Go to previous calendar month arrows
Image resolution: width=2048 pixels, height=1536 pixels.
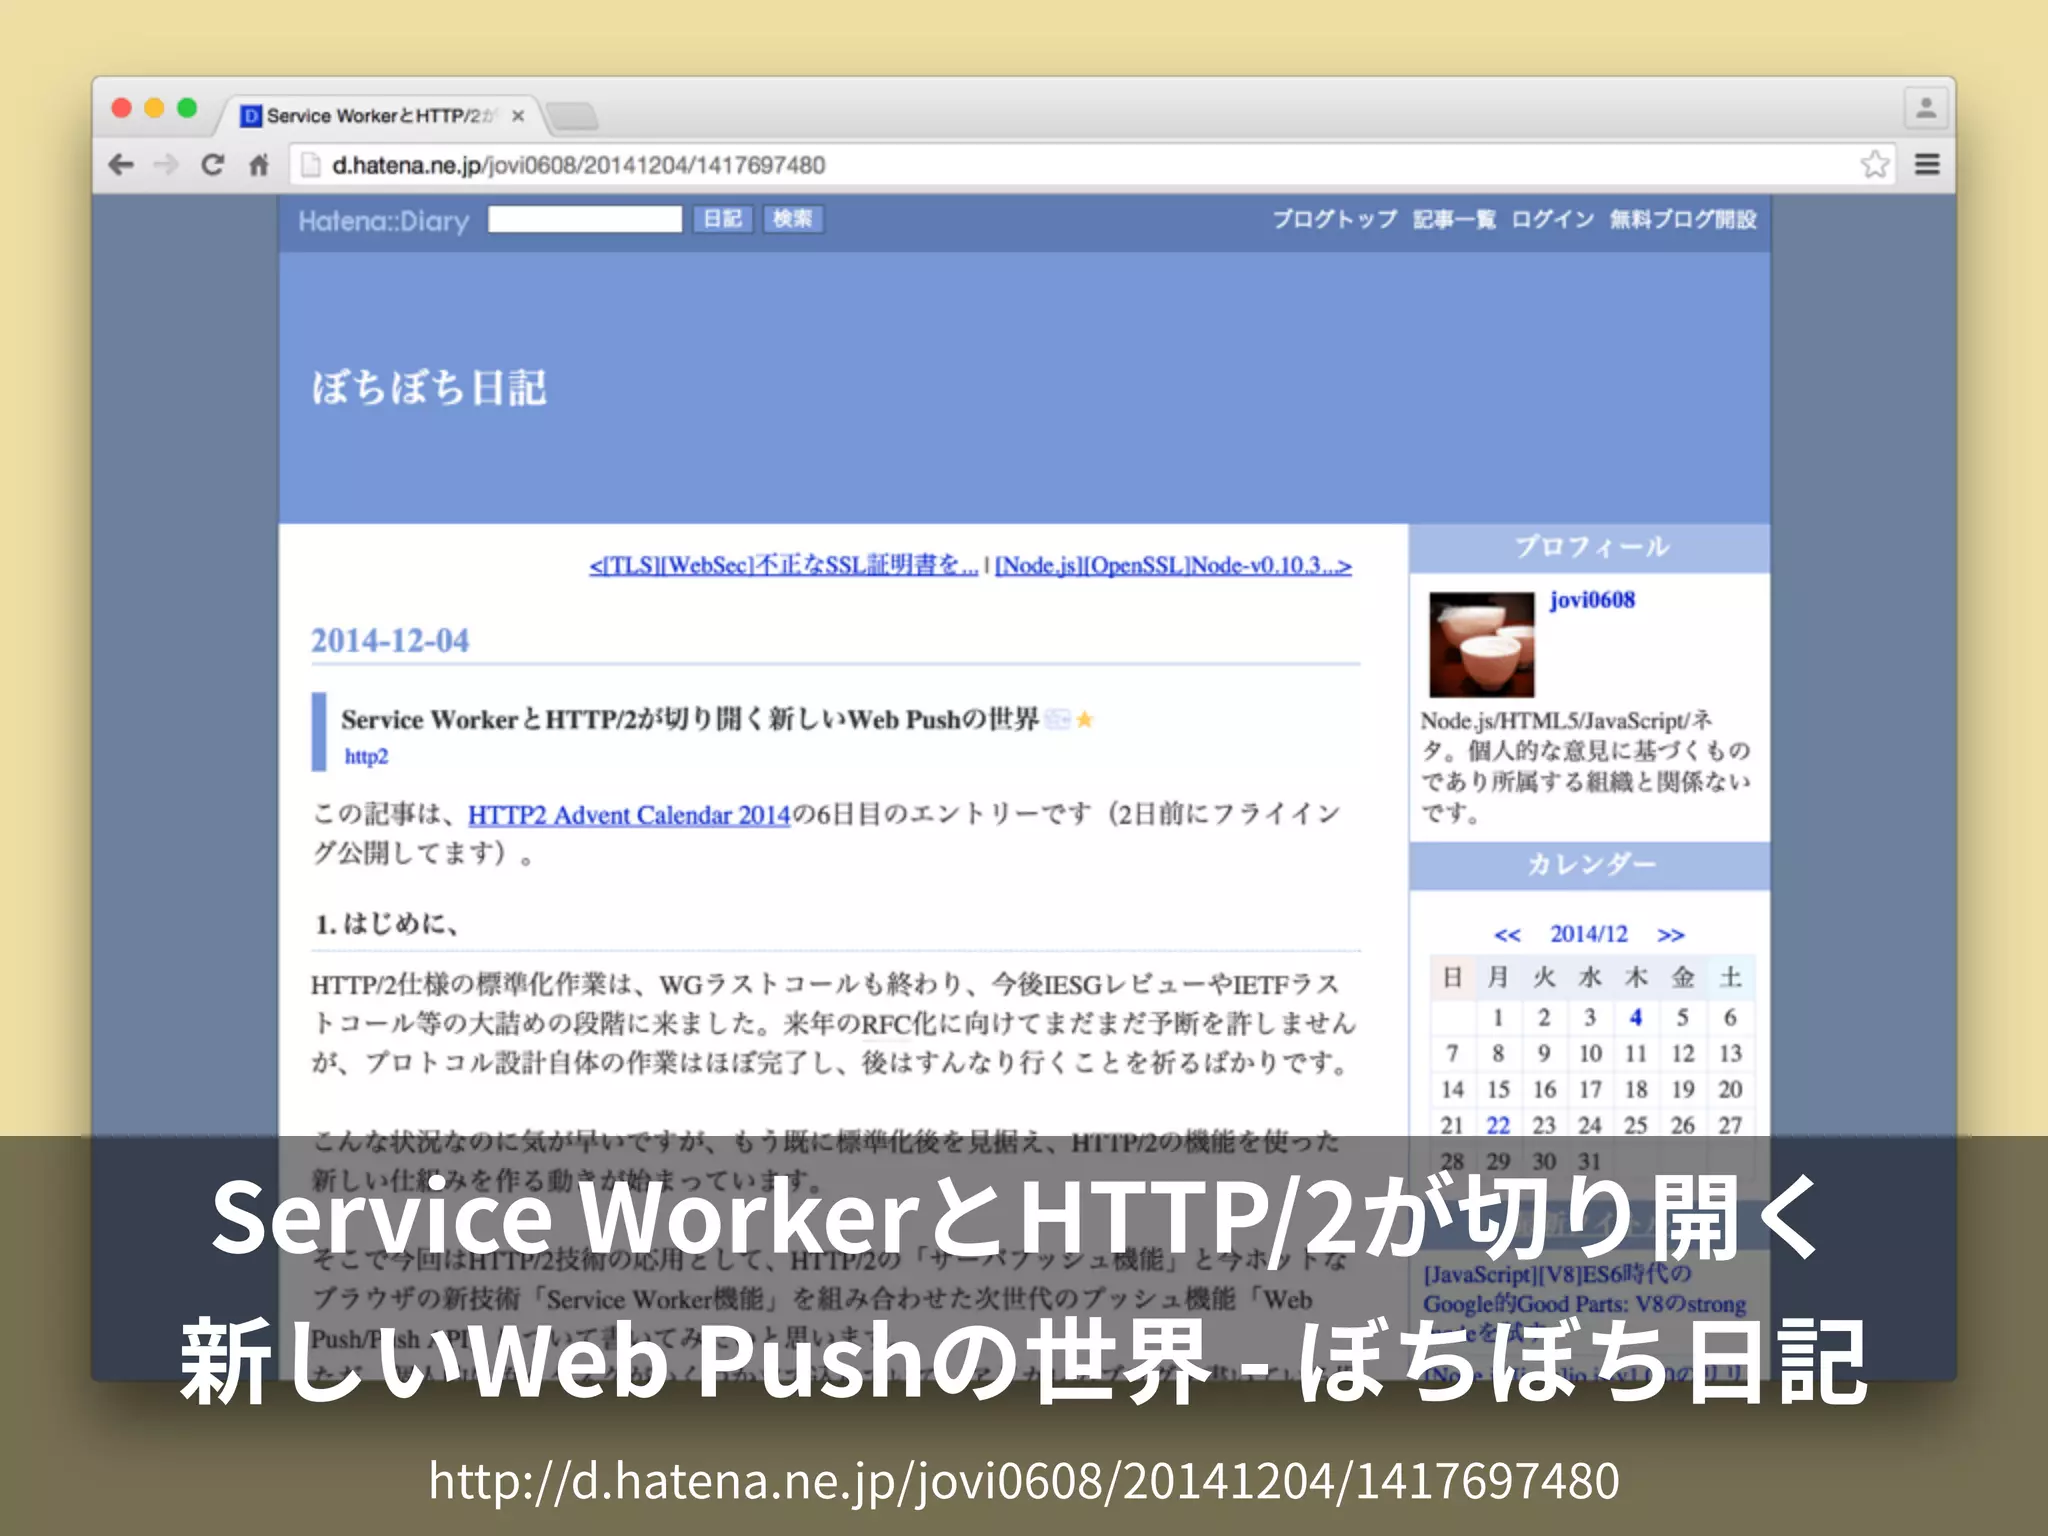click(x=1507, y=935)
